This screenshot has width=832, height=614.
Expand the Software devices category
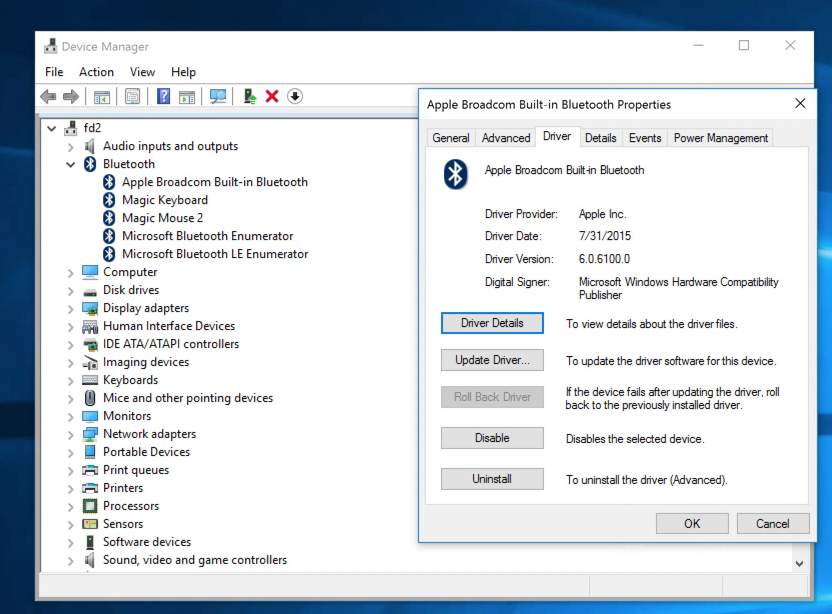[71, 542]
